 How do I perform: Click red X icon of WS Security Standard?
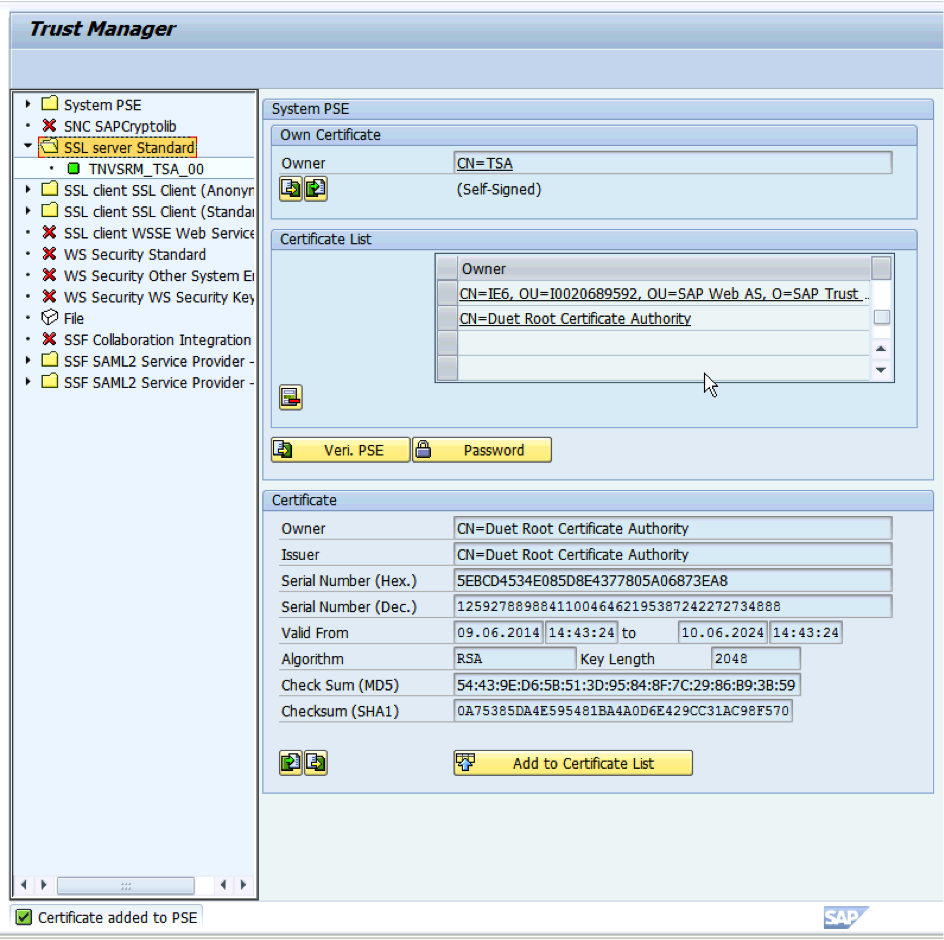click(x=49, y=254)
